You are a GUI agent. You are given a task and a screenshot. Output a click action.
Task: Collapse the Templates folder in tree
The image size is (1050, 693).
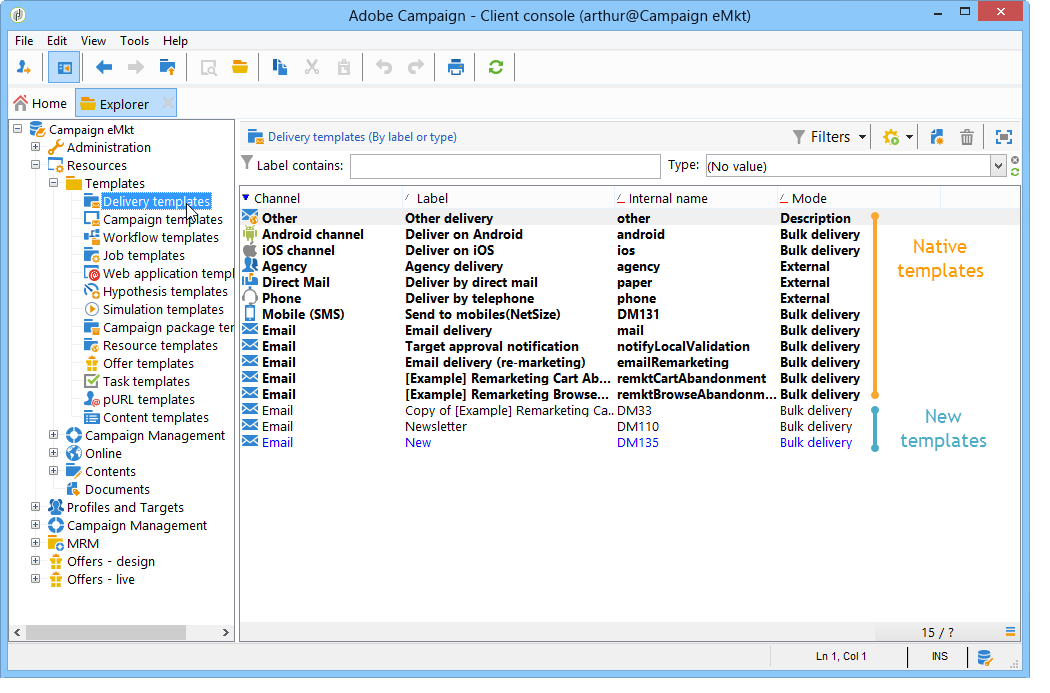54,184
